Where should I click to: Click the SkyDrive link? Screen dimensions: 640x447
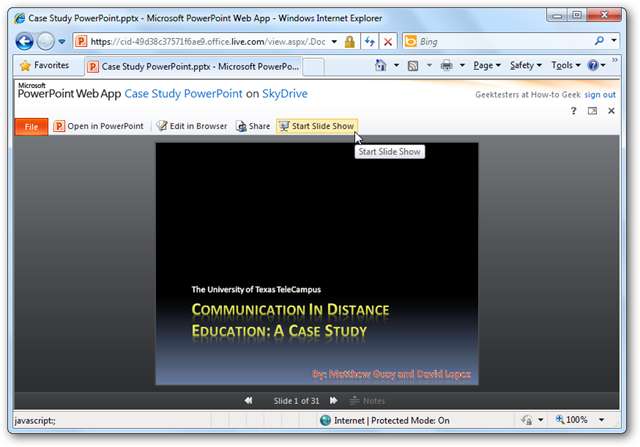[x=284, y=94]
